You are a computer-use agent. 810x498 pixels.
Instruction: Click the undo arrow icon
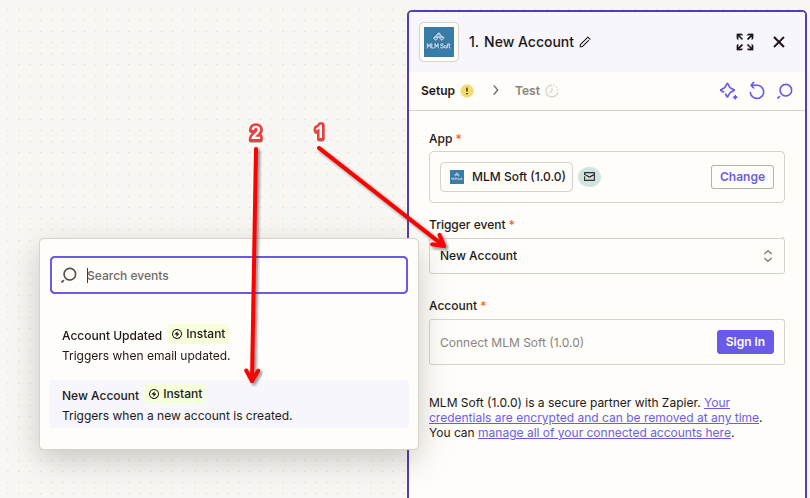[x=757, y=91]
